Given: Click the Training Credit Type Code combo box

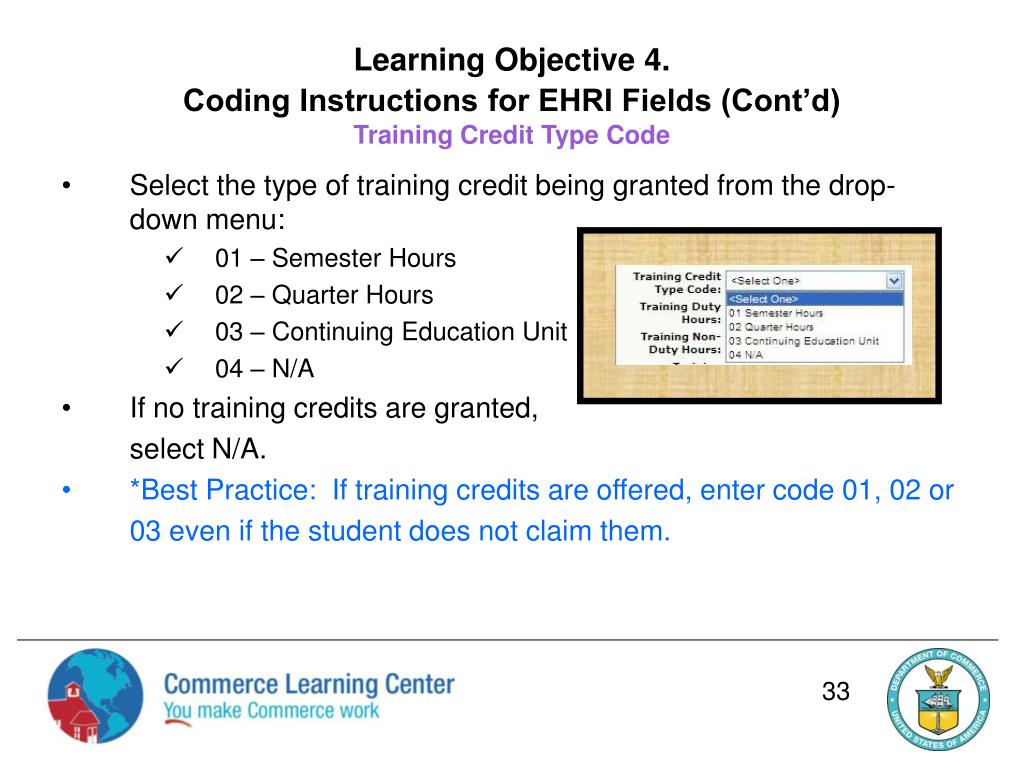Looking at the screenshot, I should tap(806, 281).
